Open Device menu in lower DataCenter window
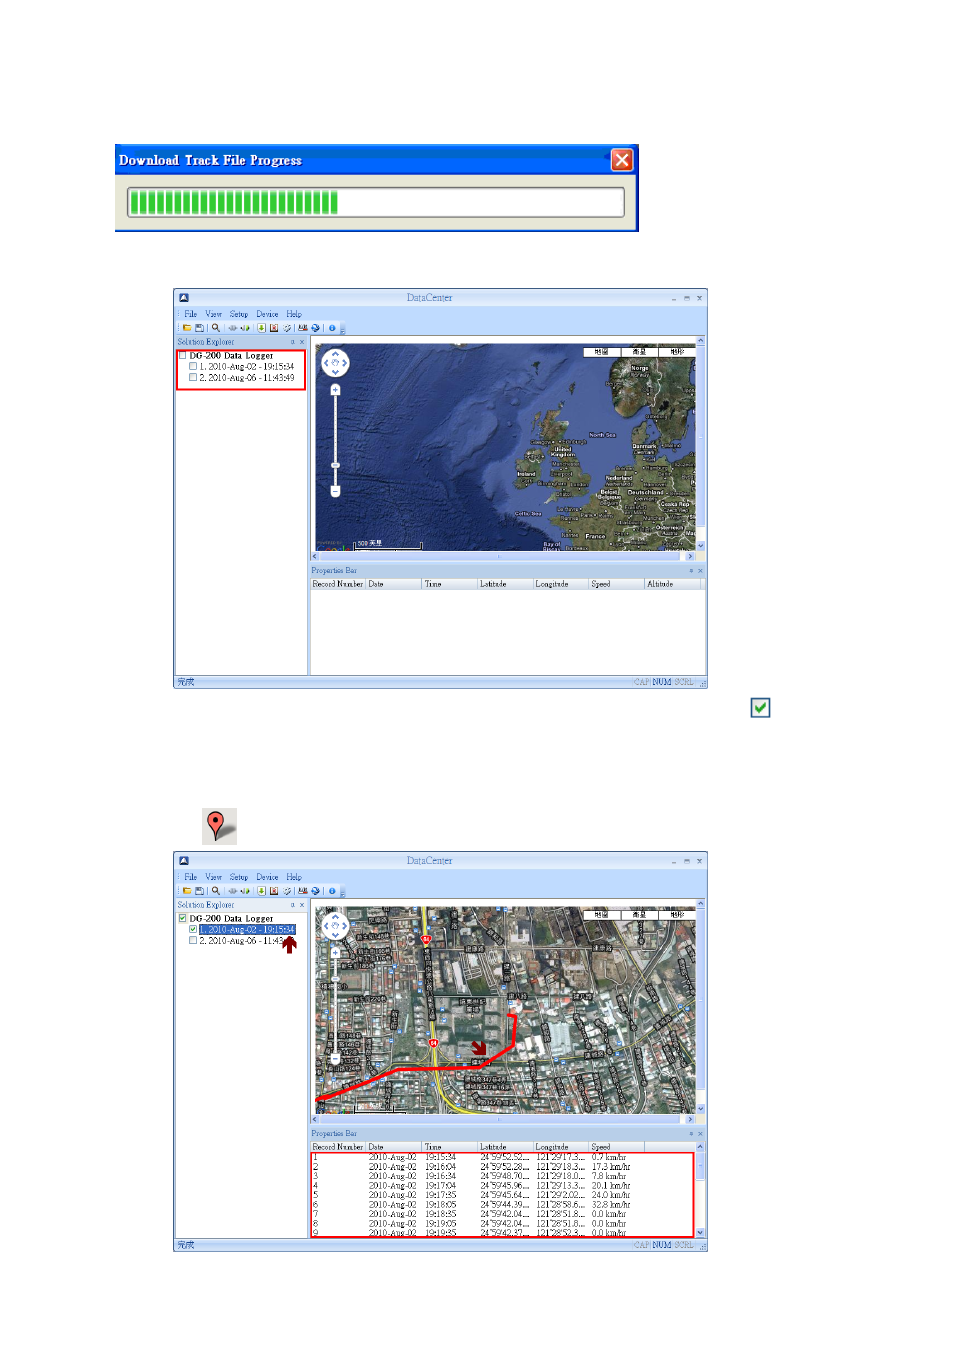Screen dimensions: 954x1350 coord(267,877)
